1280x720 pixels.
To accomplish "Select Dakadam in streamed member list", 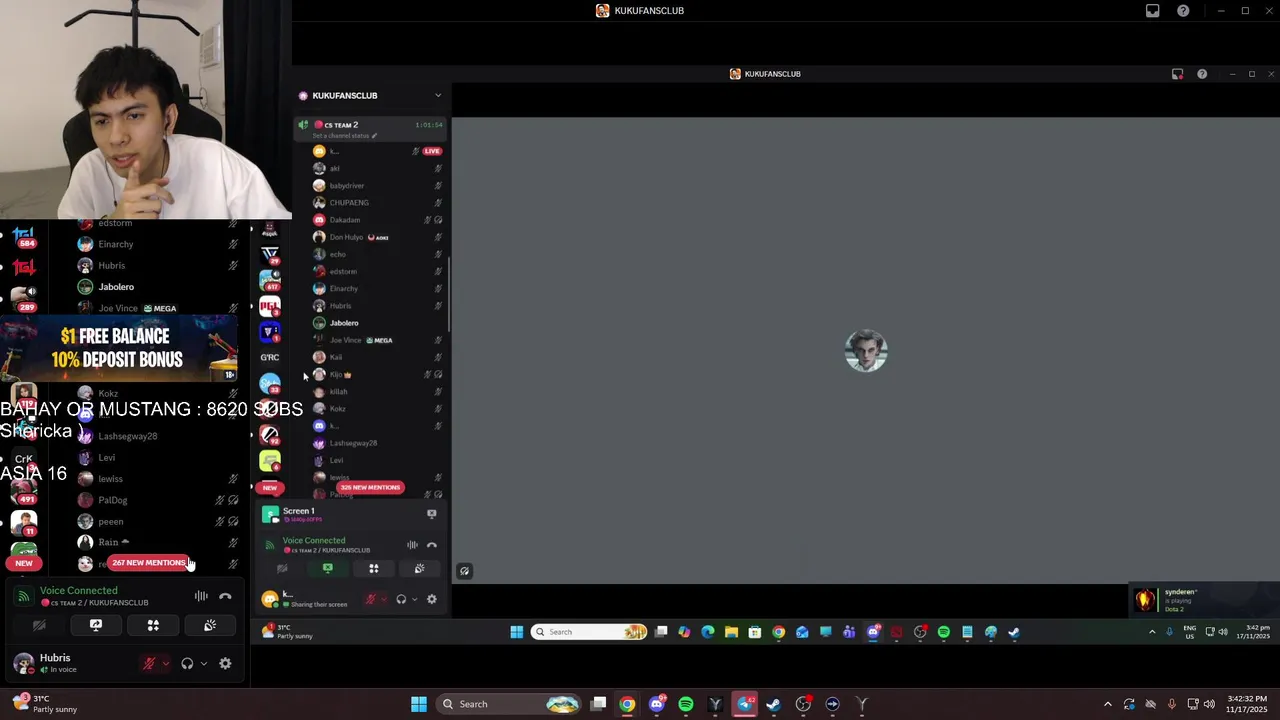I will (x=345, y=220).
